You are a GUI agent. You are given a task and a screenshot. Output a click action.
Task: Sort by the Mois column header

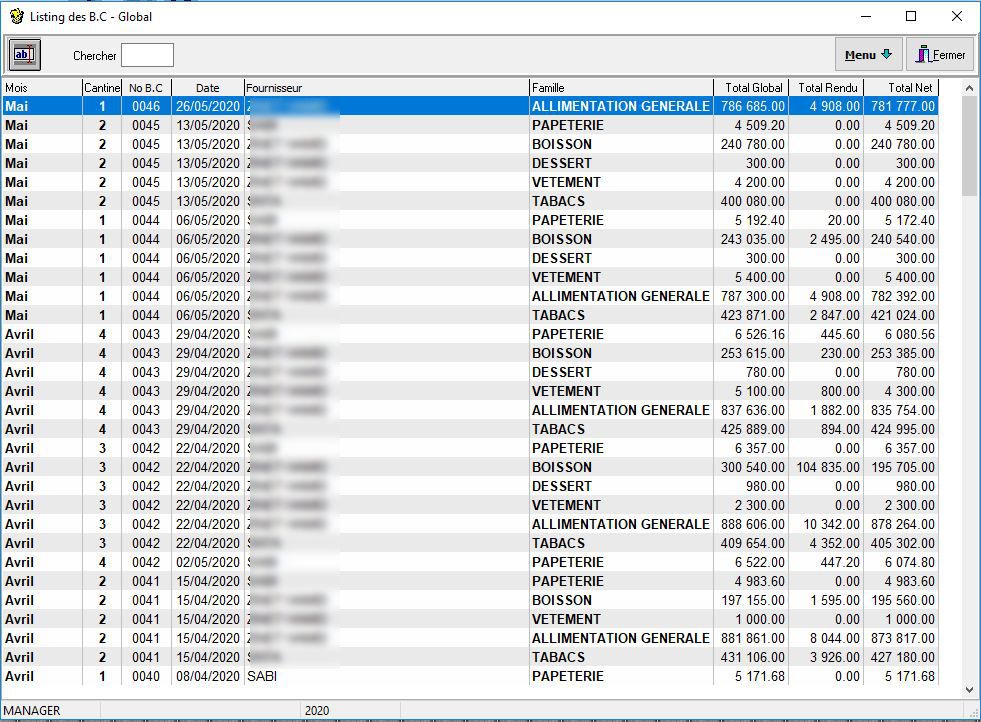[42, 88]
